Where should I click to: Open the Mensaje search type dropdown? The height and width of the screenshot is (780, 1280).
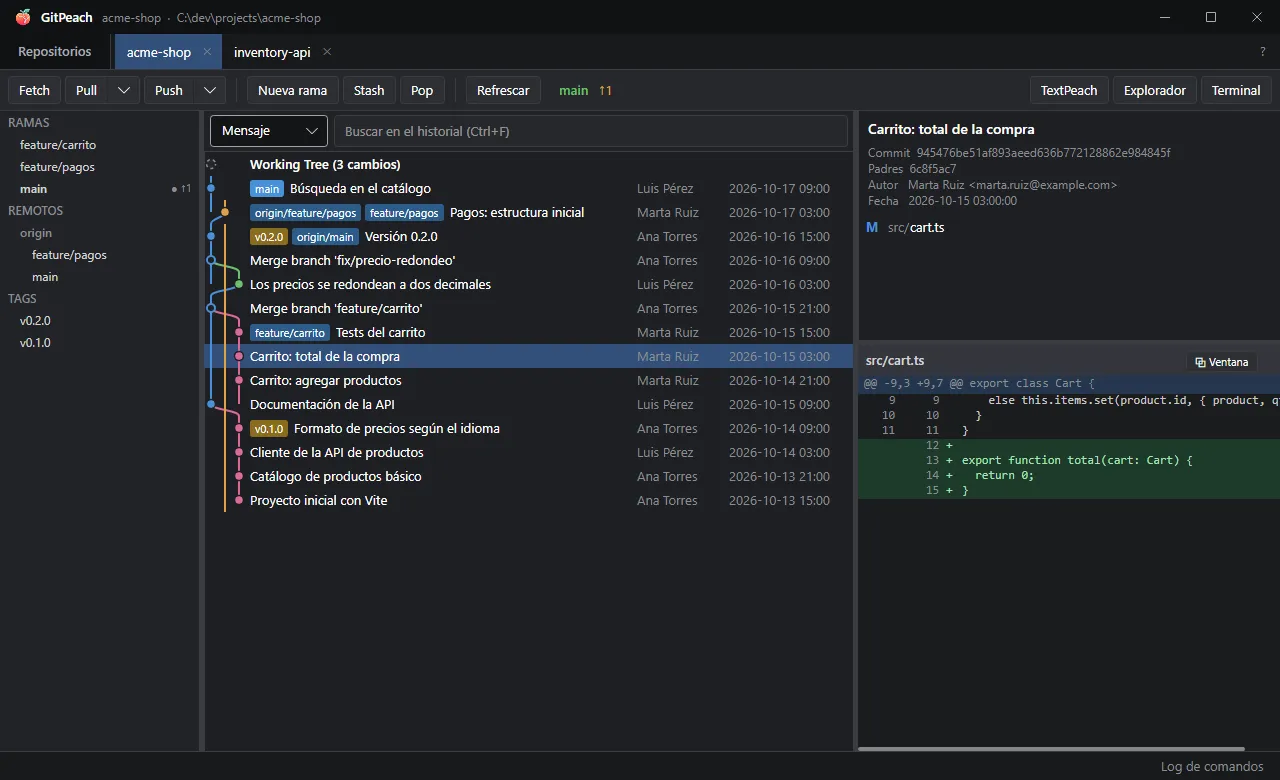pyautogui.click(x=269, y=131)
